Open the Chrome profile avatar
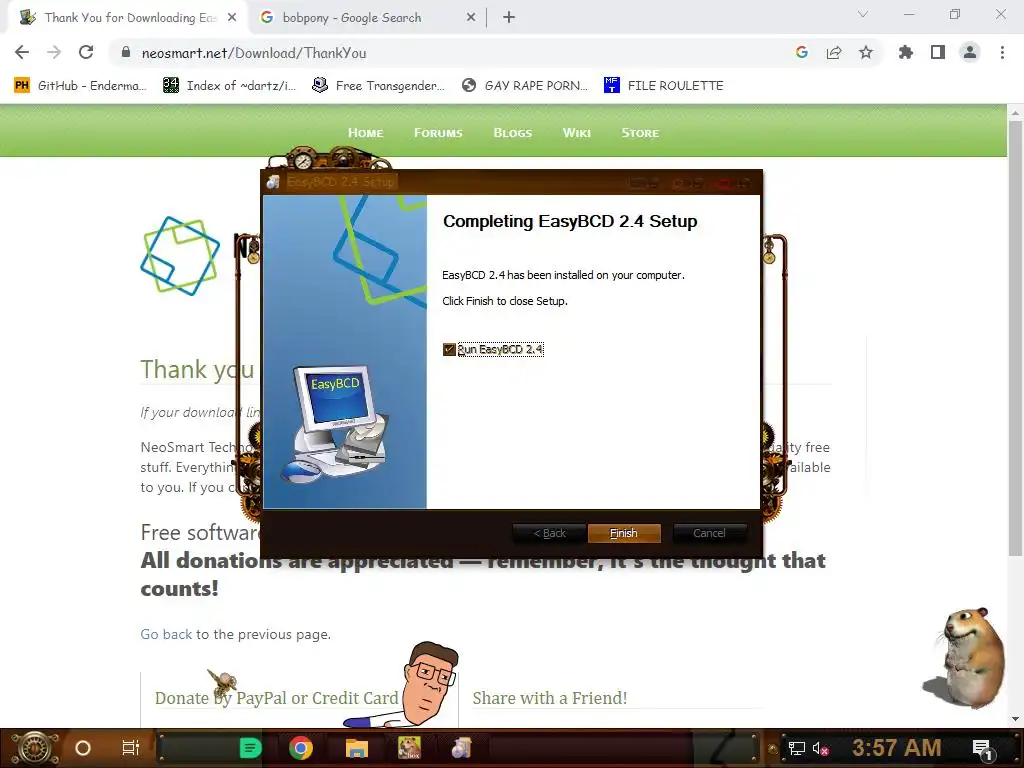 (970, 52)
